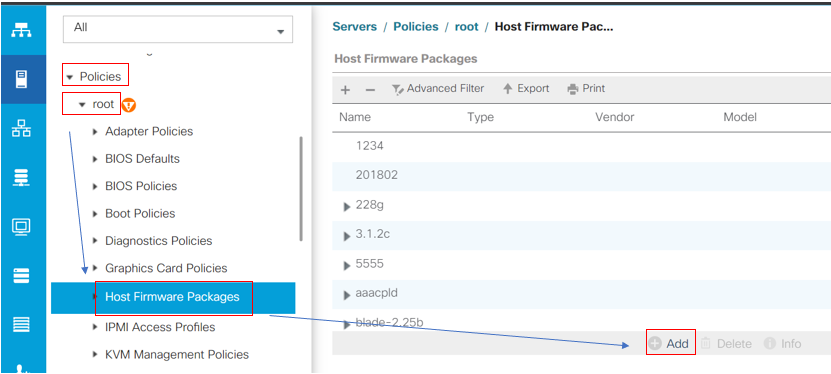Expand Graphics Card Policies node
Screen dimensions: 831x374
[x=95, y=268]
